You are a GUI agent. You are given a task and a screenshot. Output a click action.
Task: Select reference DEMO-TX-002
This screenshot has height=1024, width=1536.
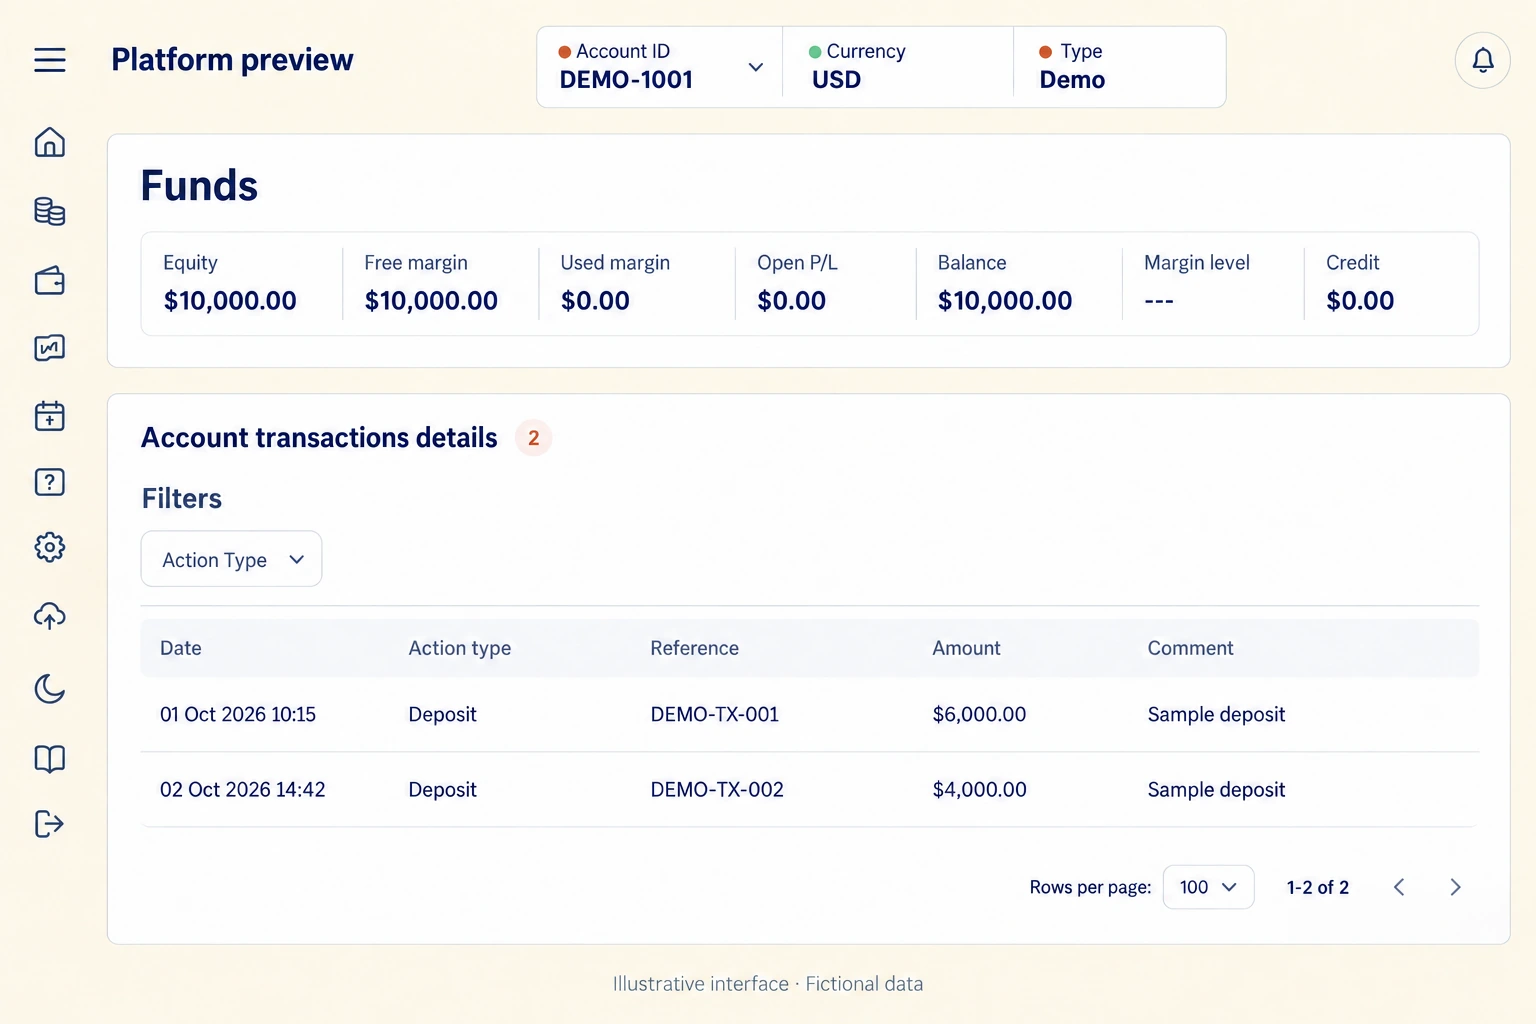717,789
